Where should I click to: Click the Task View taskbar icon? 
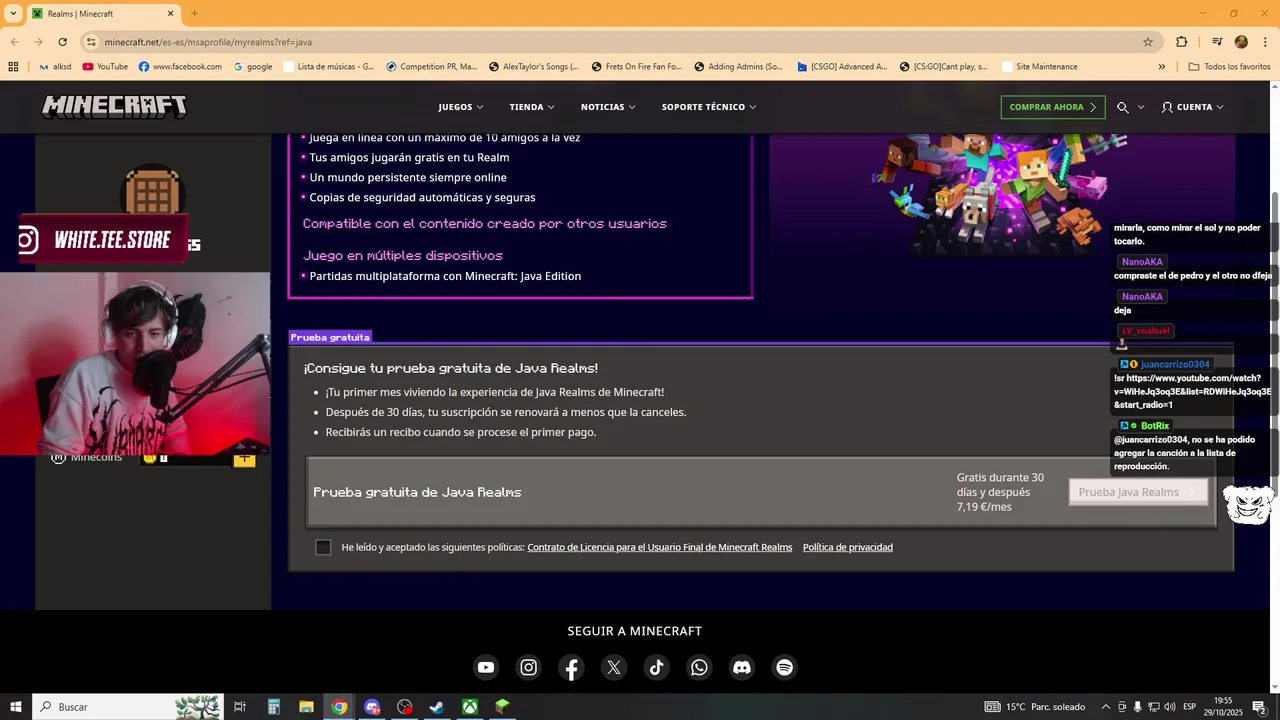pos(240,707)
